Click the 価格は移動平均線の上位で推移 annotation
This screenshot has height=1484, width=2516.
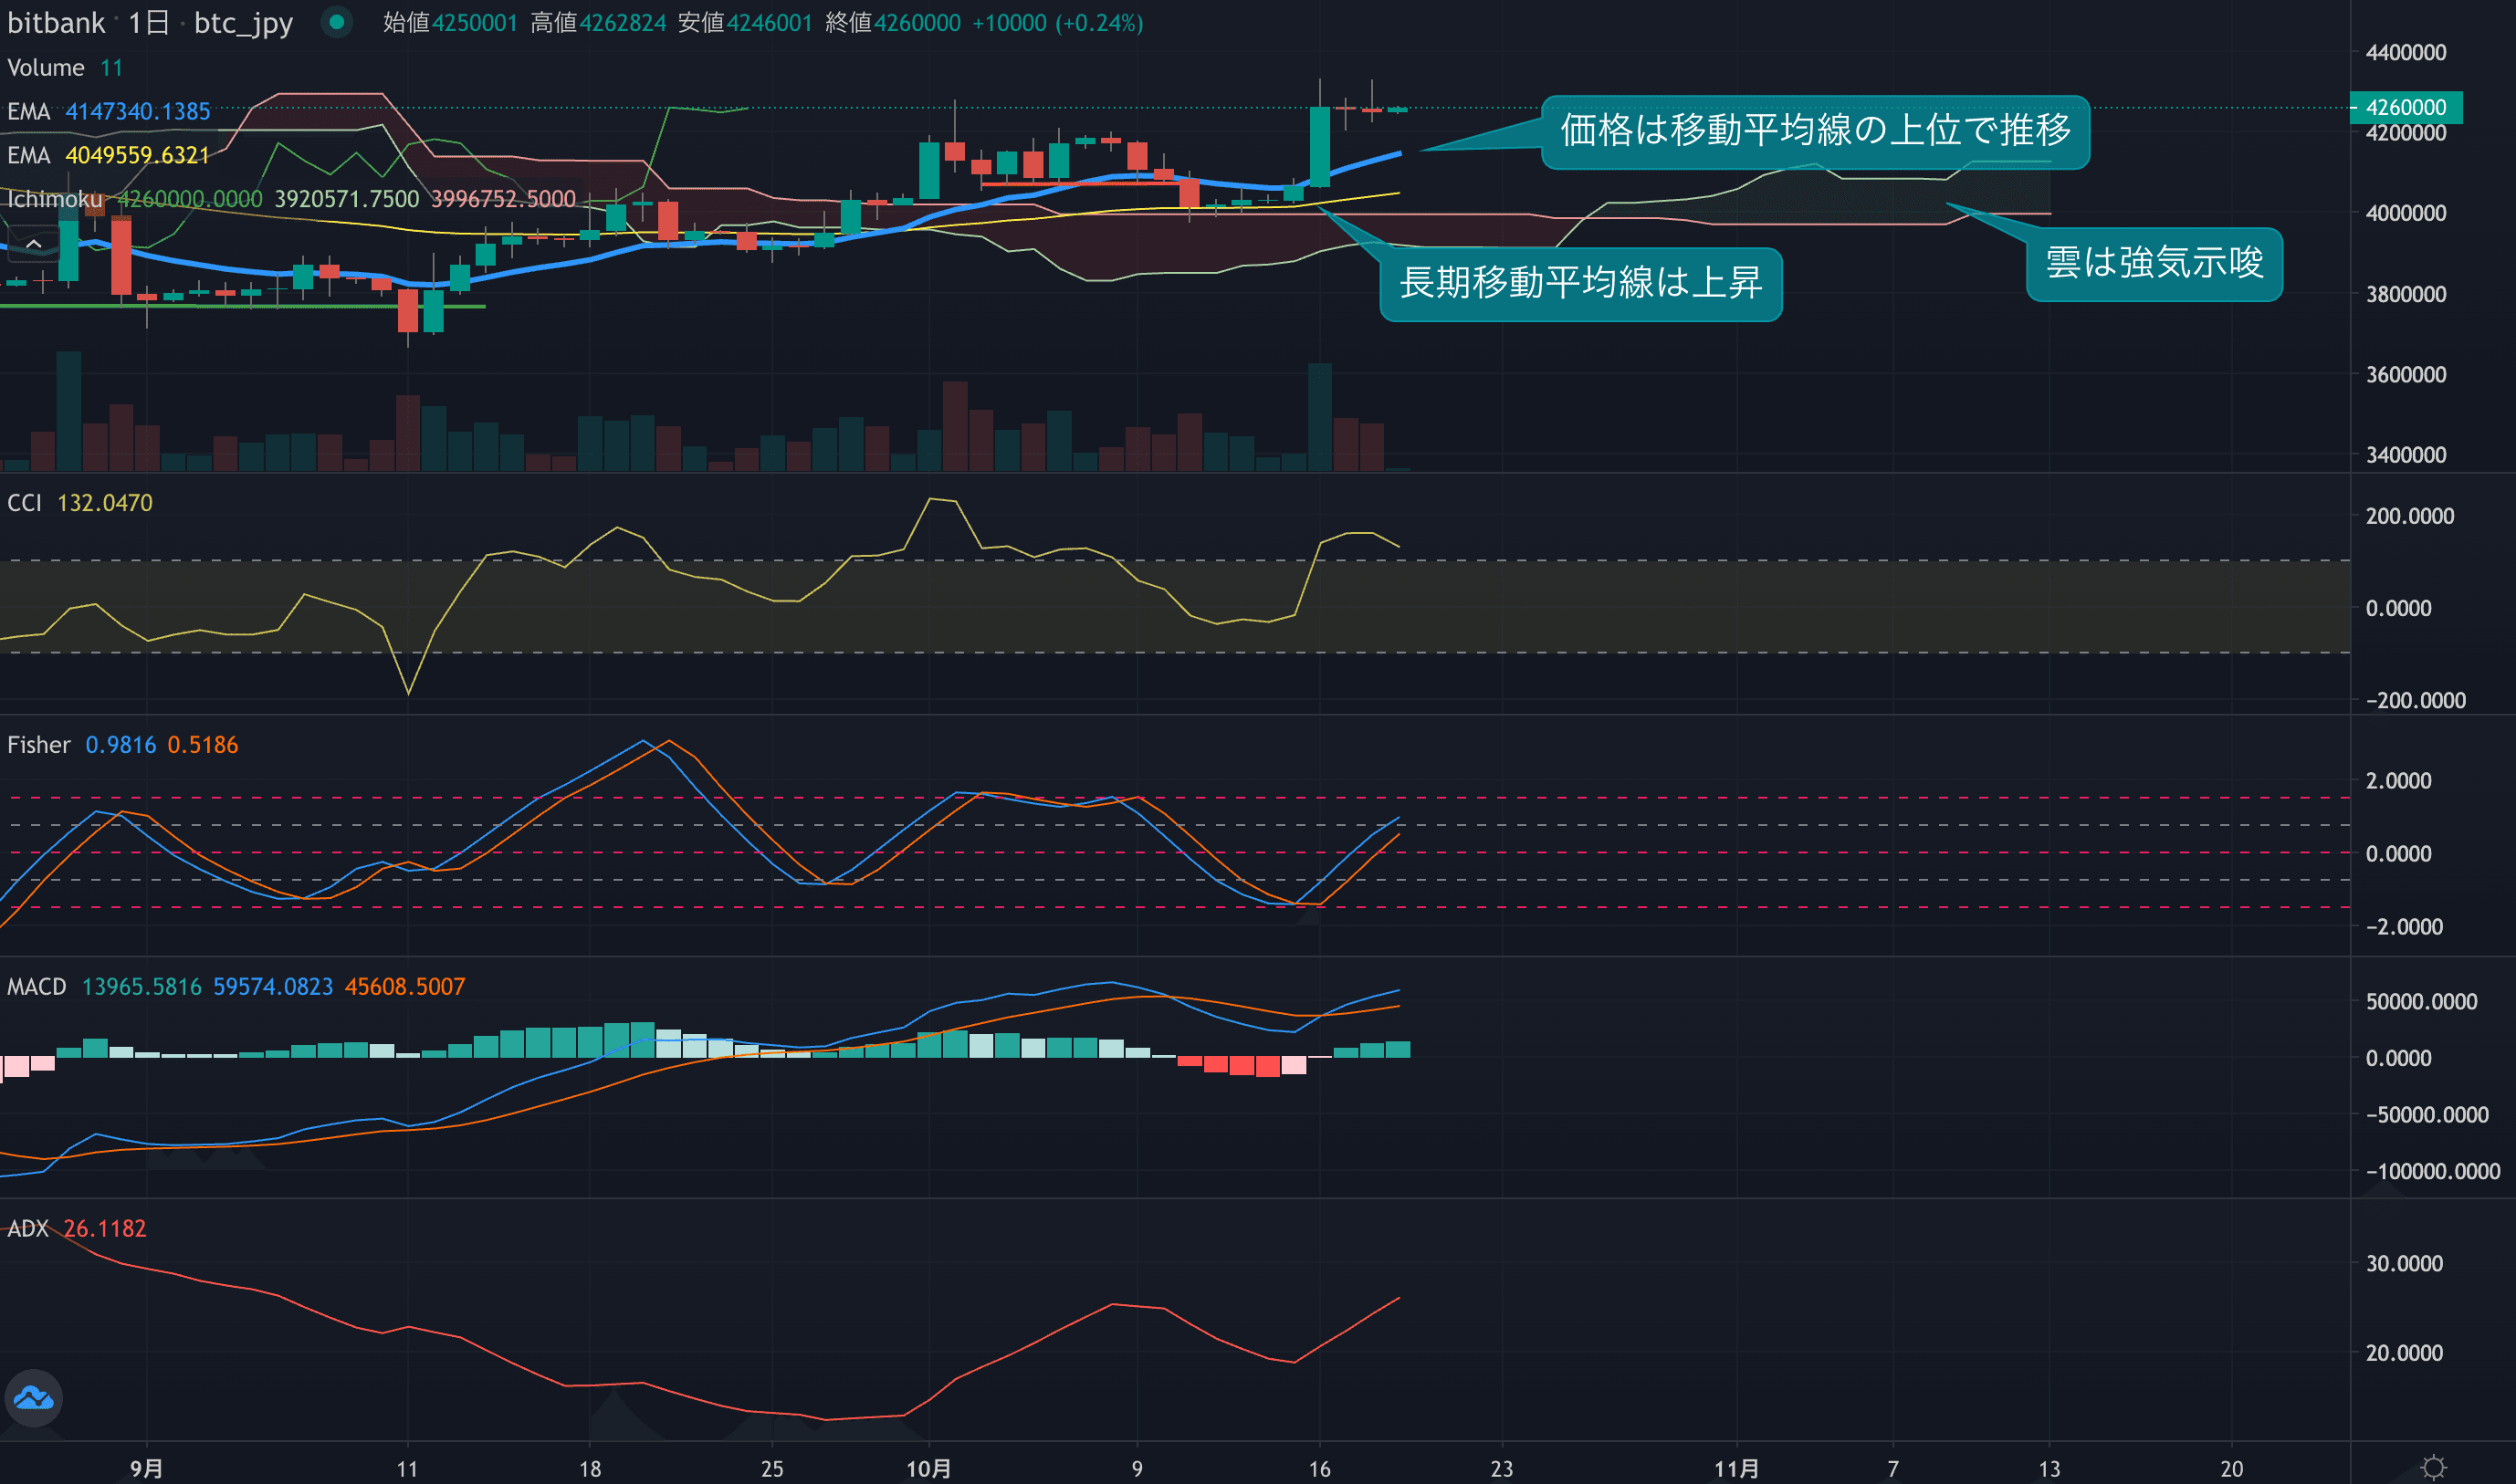[1814, 131]
